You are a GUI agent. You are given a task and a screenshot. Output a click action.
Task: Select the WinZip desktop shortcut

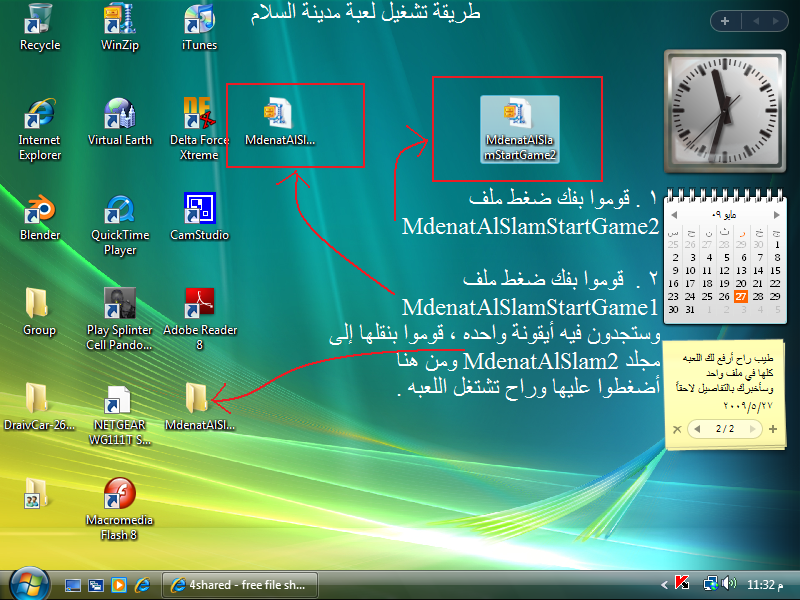(119, 27)
